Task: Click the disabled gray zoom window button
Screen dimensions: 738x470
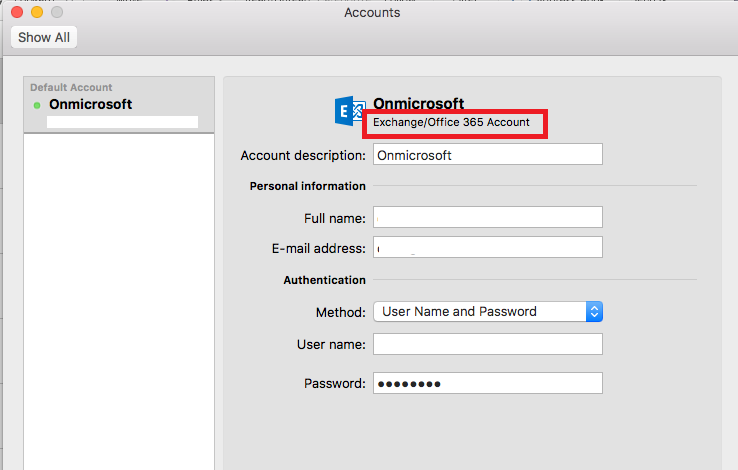Action: (57, 12)
